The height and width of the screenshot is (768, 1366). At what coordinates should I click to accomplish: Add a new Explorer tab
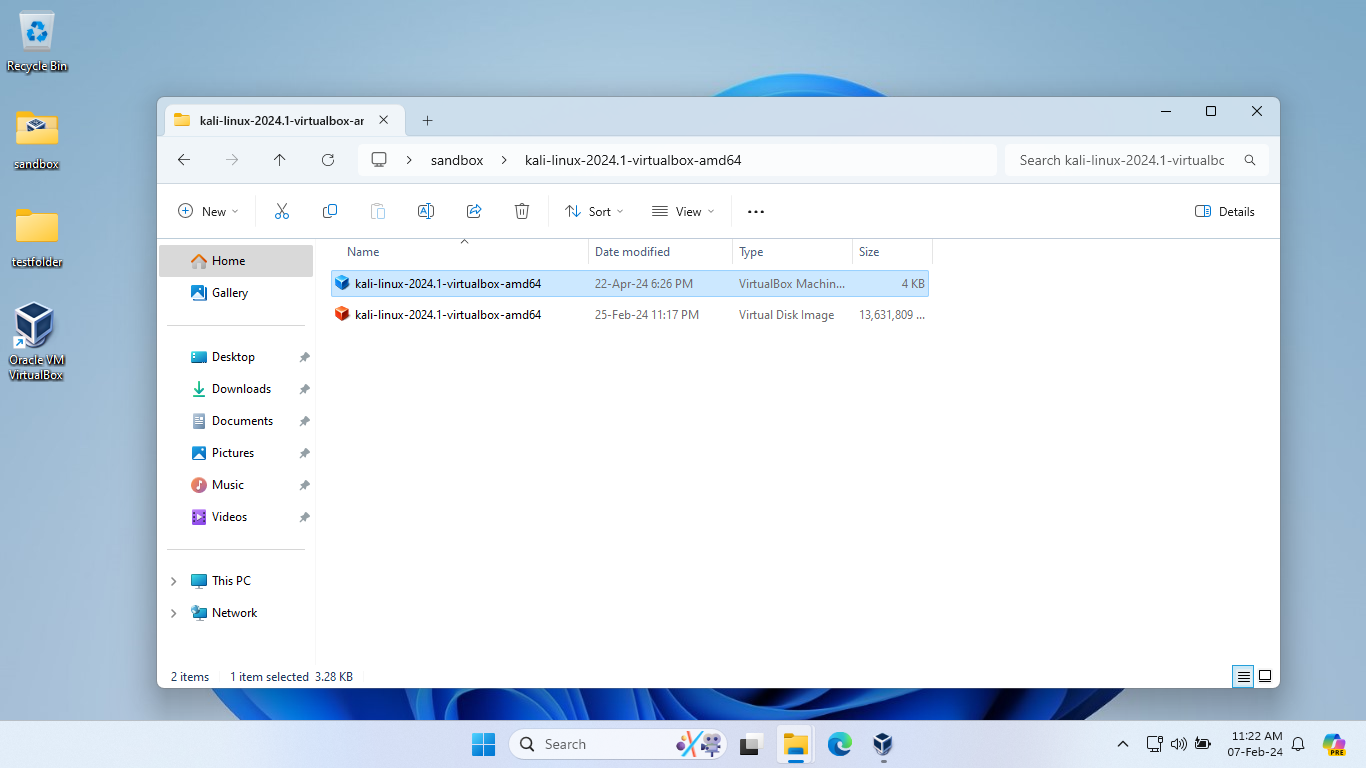427,120
